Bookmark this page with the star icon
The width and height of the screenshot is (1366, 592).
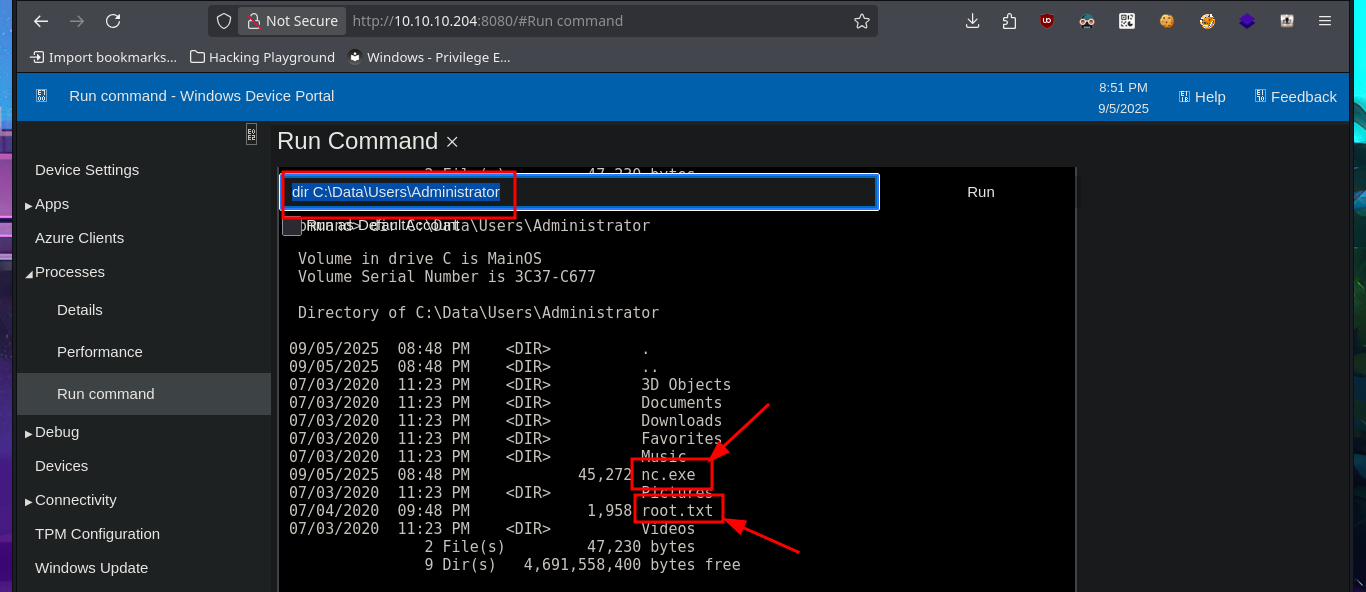point(861,21)
